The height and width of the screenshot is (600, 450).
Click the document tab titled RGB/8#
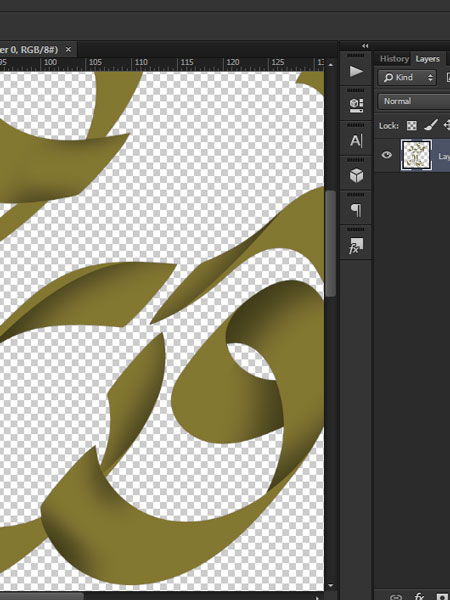tap(29, 50)
